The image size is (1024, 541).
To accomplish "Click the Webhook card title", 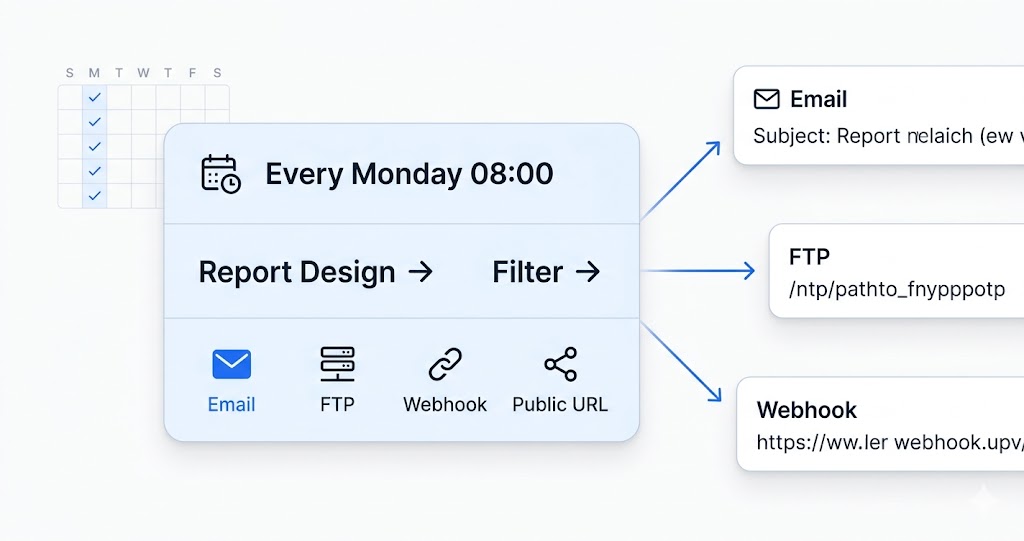I will click(x=807, y=410).
